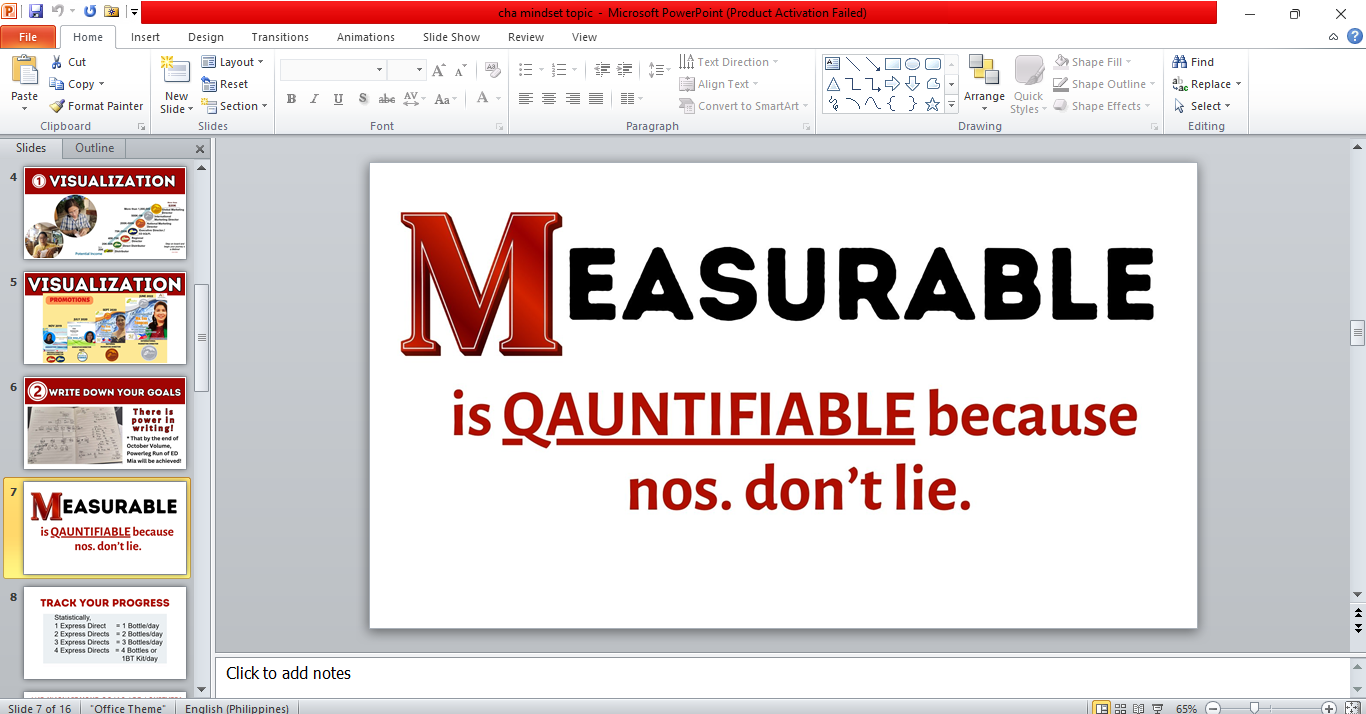
Task: Justify paragraph text
Action: coord(596,98)
